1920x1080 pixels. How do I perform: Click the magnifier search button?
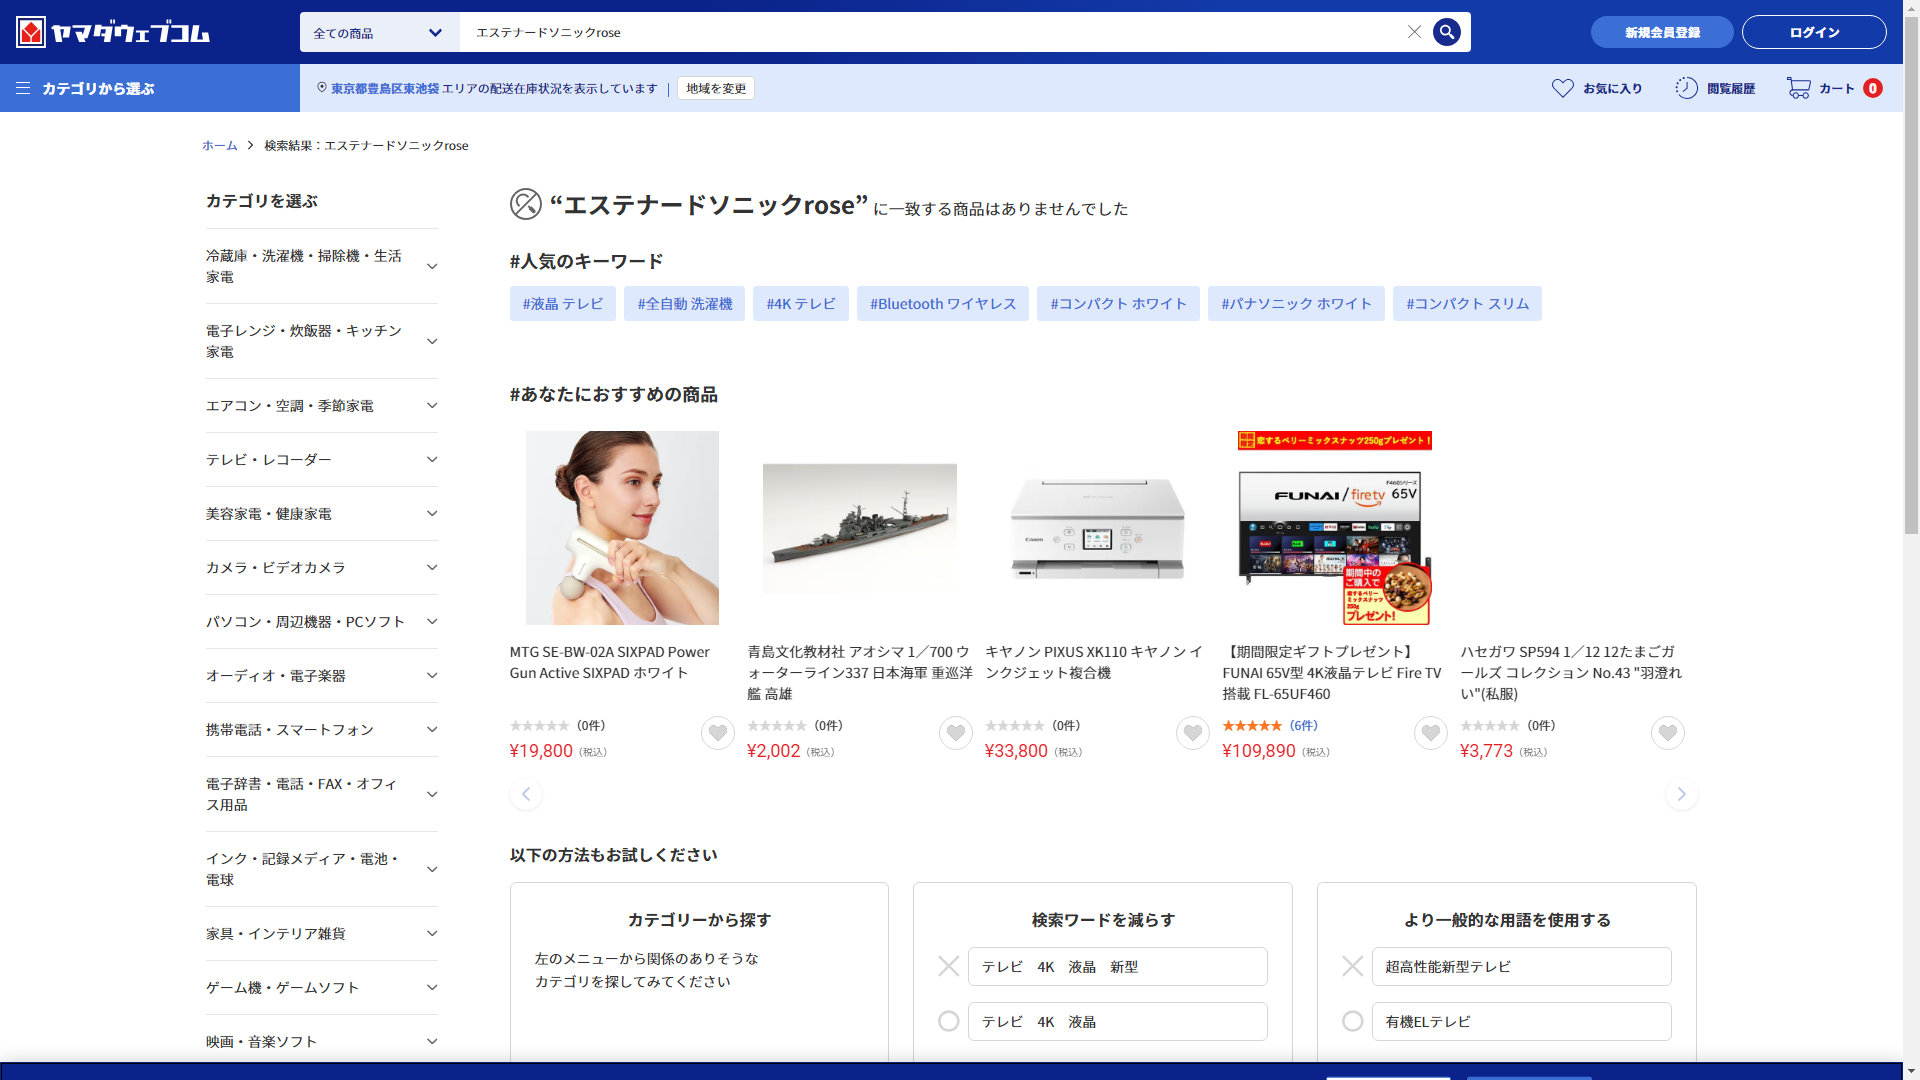point(1446,32)
